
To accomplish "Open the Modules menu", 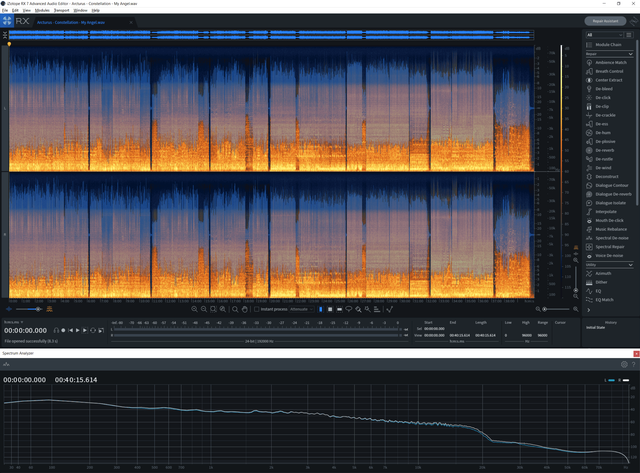I will coord(42,10).
